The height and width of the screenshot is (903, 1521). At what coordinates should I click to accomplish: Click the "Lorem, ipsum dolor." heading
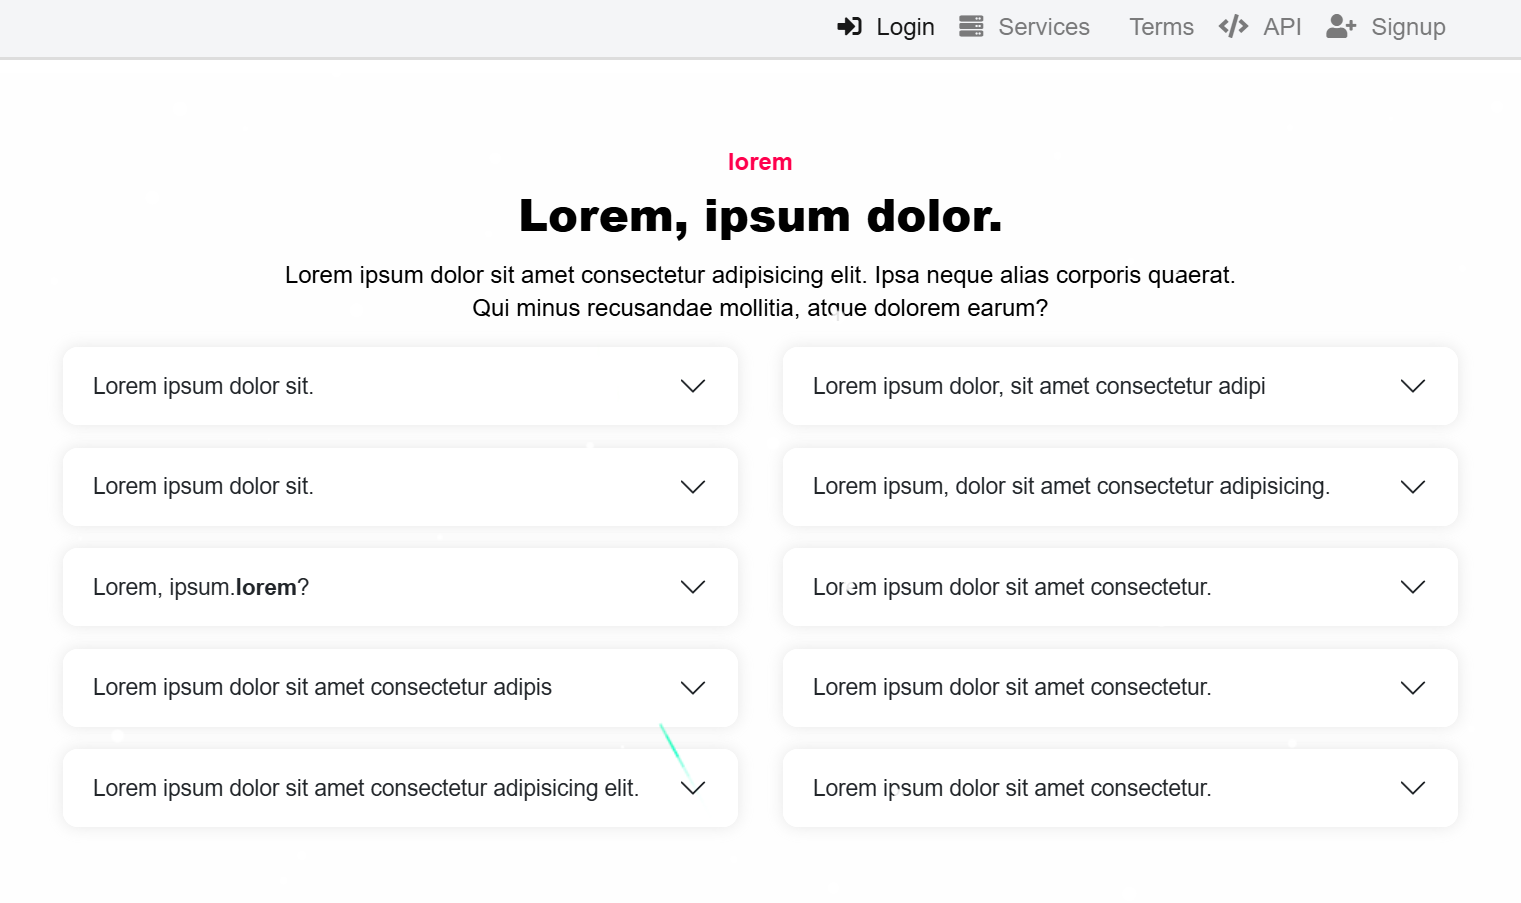click(x=760, y=216)
